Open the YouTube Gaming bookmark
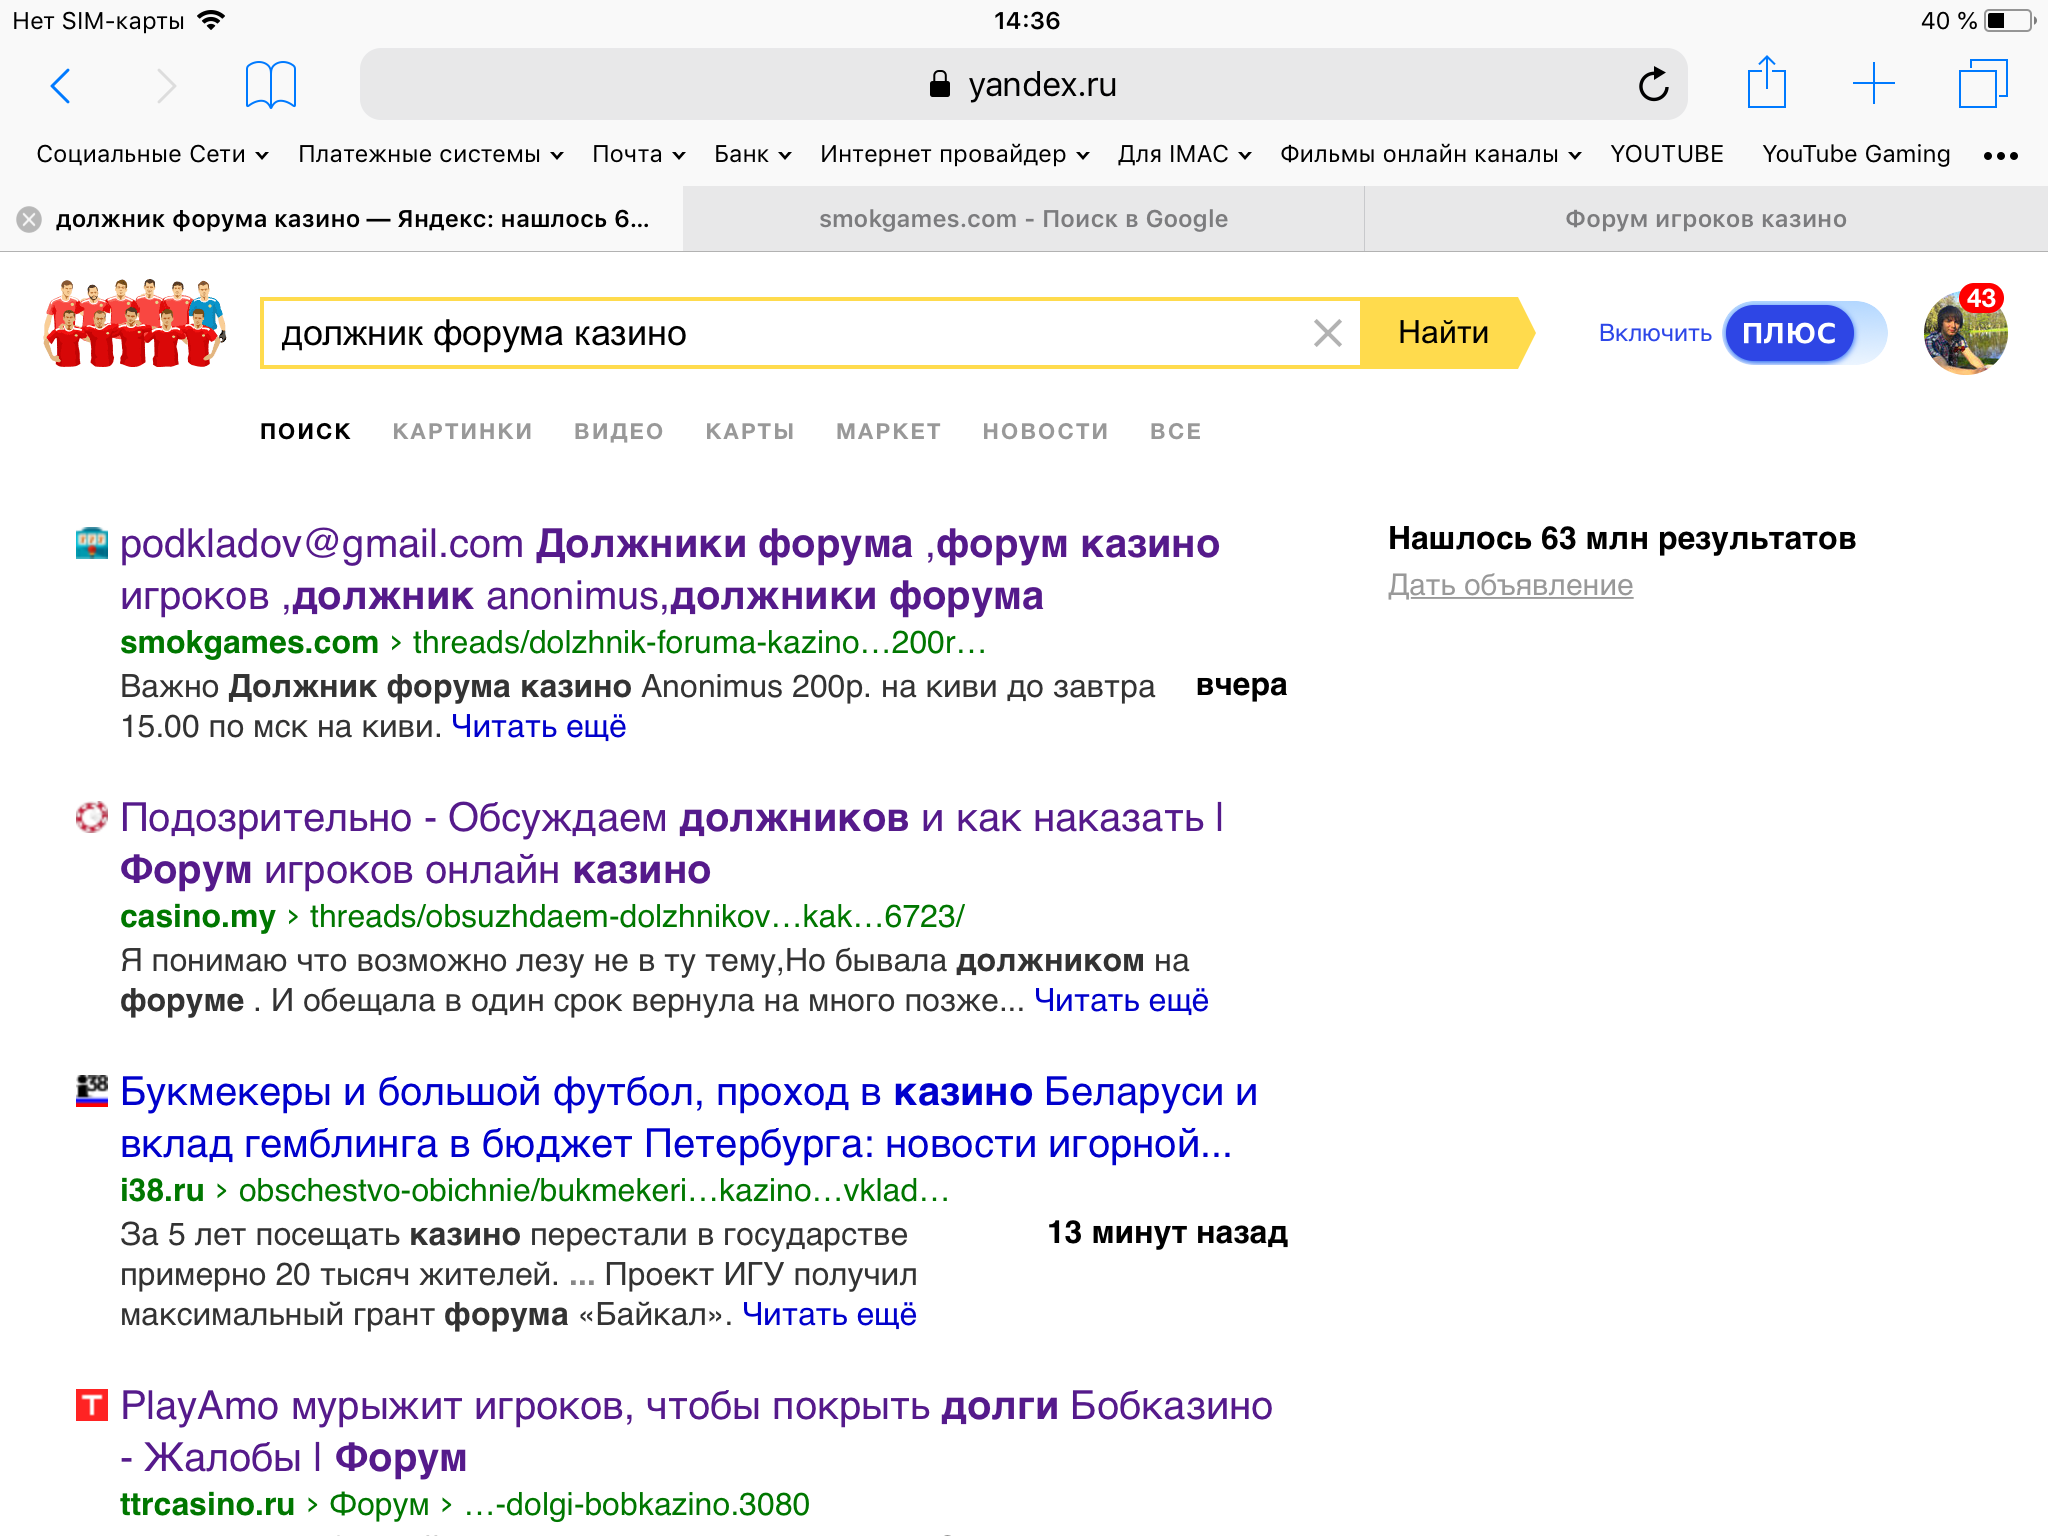Viewport: 2048px width, 1536px height. coord(1856,154)
